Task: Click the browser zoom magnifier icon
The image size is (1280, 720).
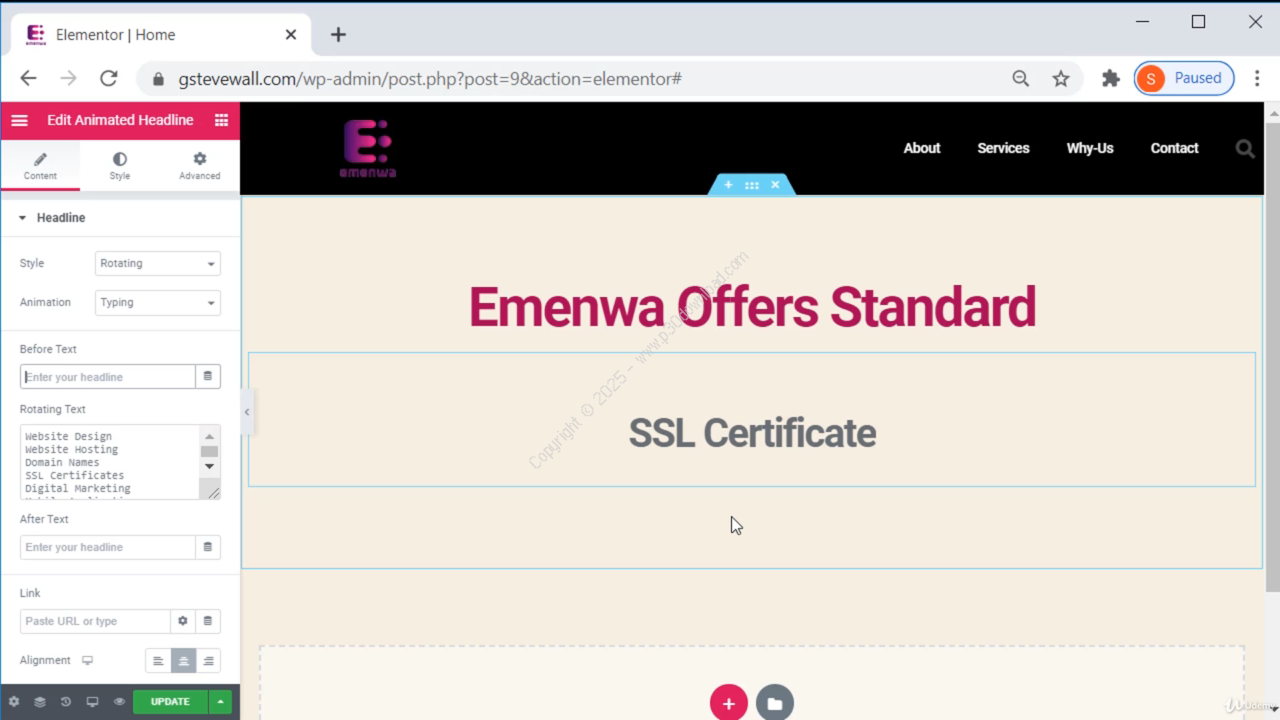Action: [x=1020, y=78]
